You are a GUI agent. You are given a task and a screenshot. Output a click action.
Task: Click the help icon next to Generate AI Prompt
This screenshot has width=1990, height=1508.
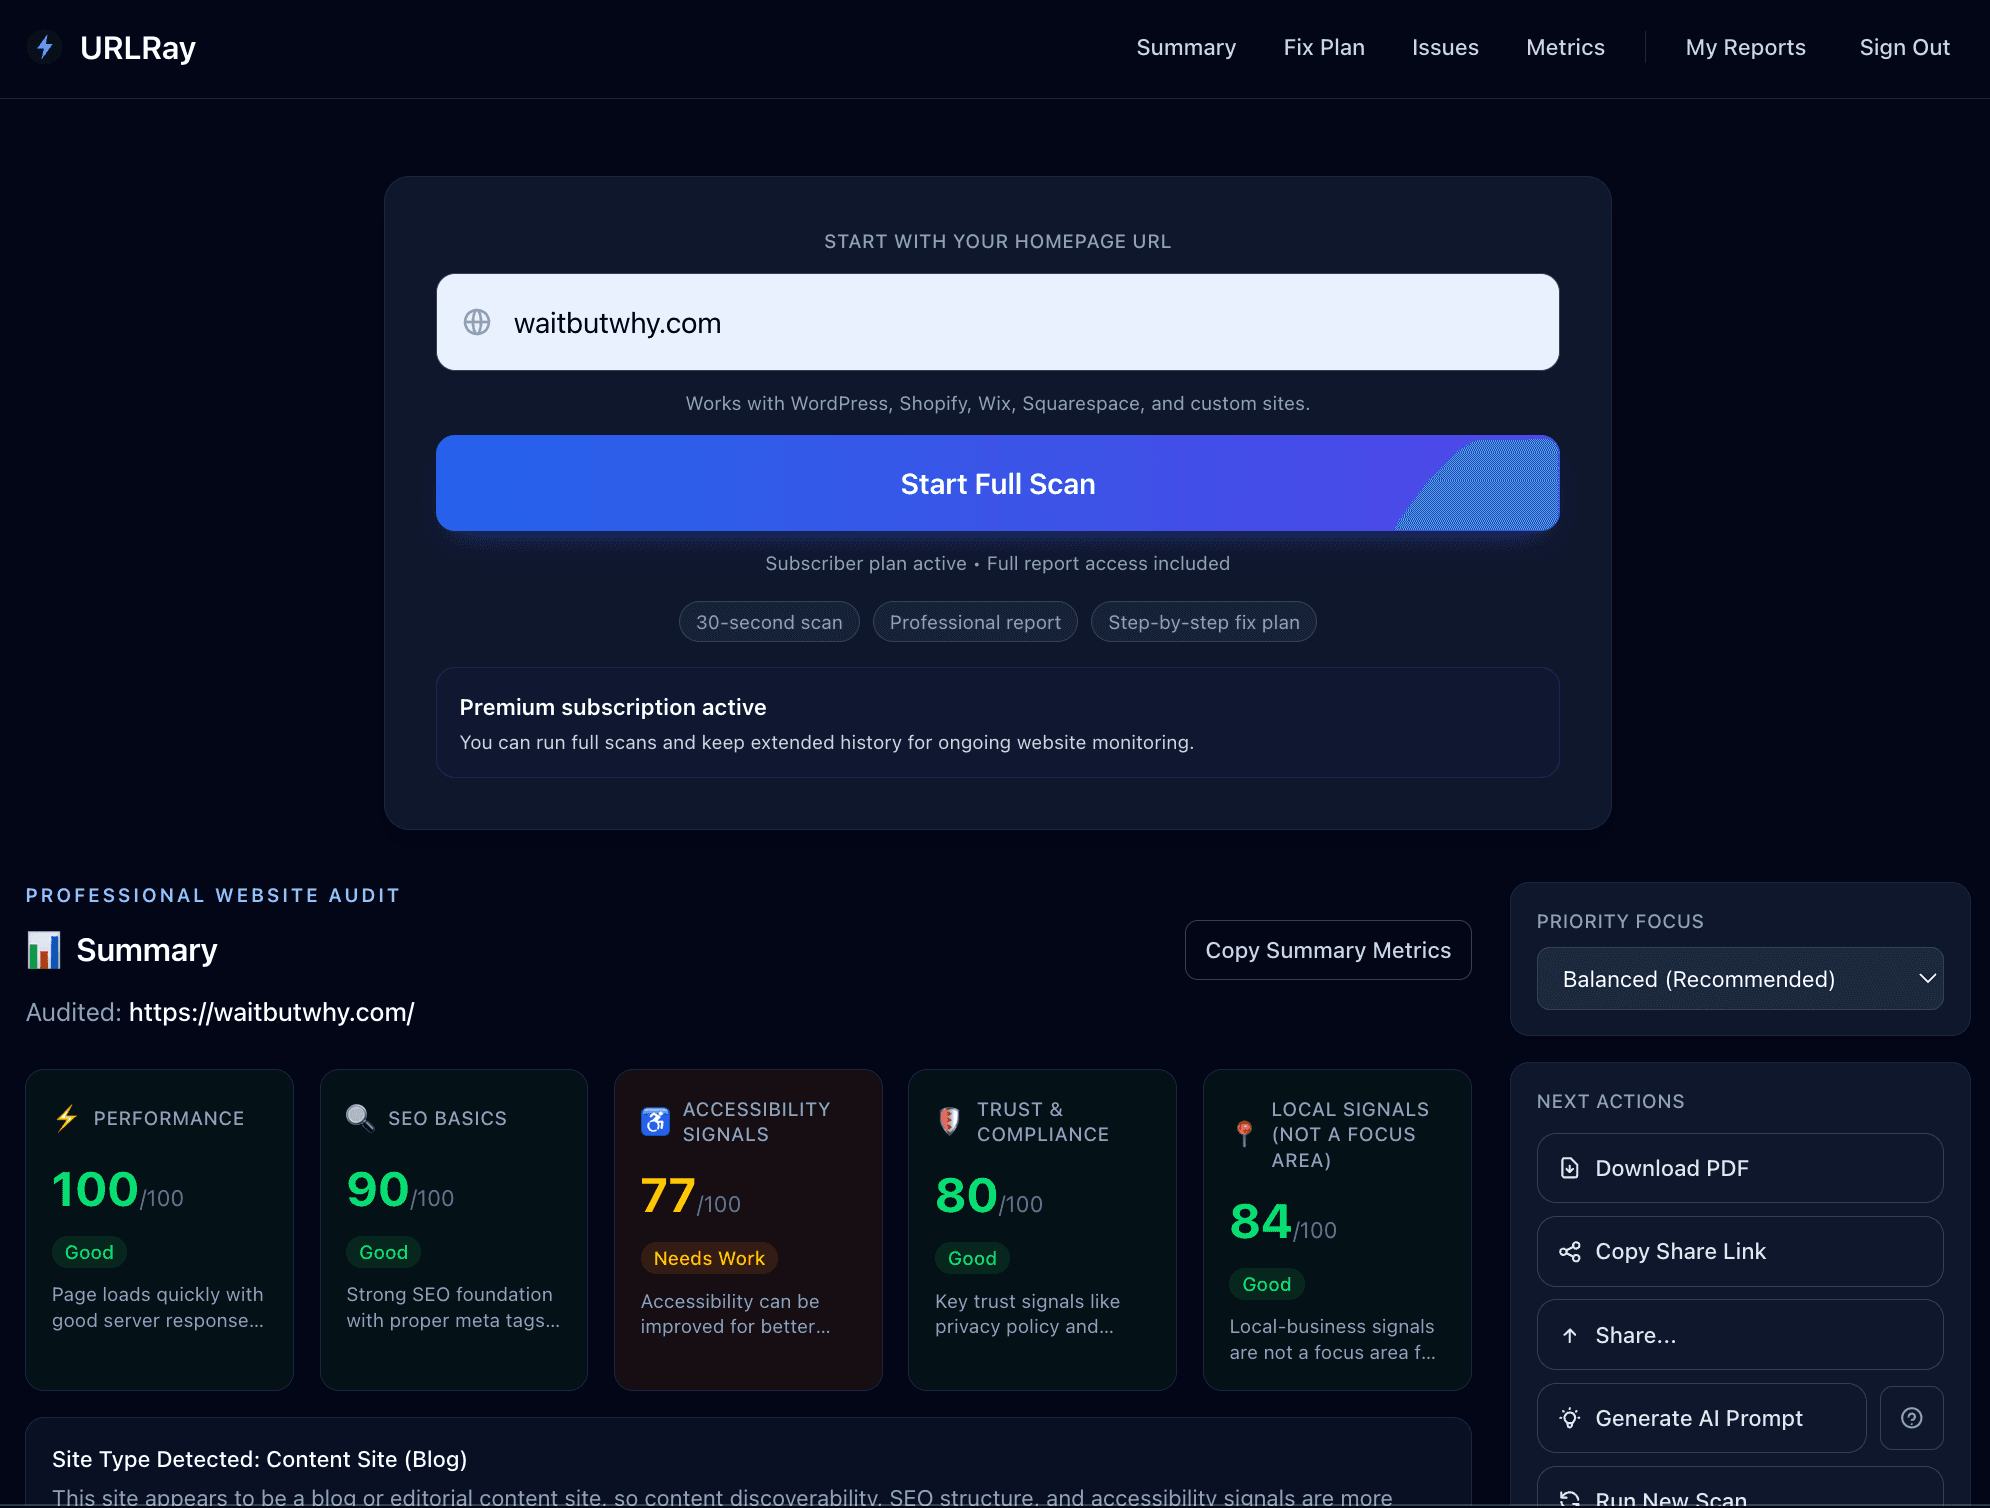click(1911, 1417)
